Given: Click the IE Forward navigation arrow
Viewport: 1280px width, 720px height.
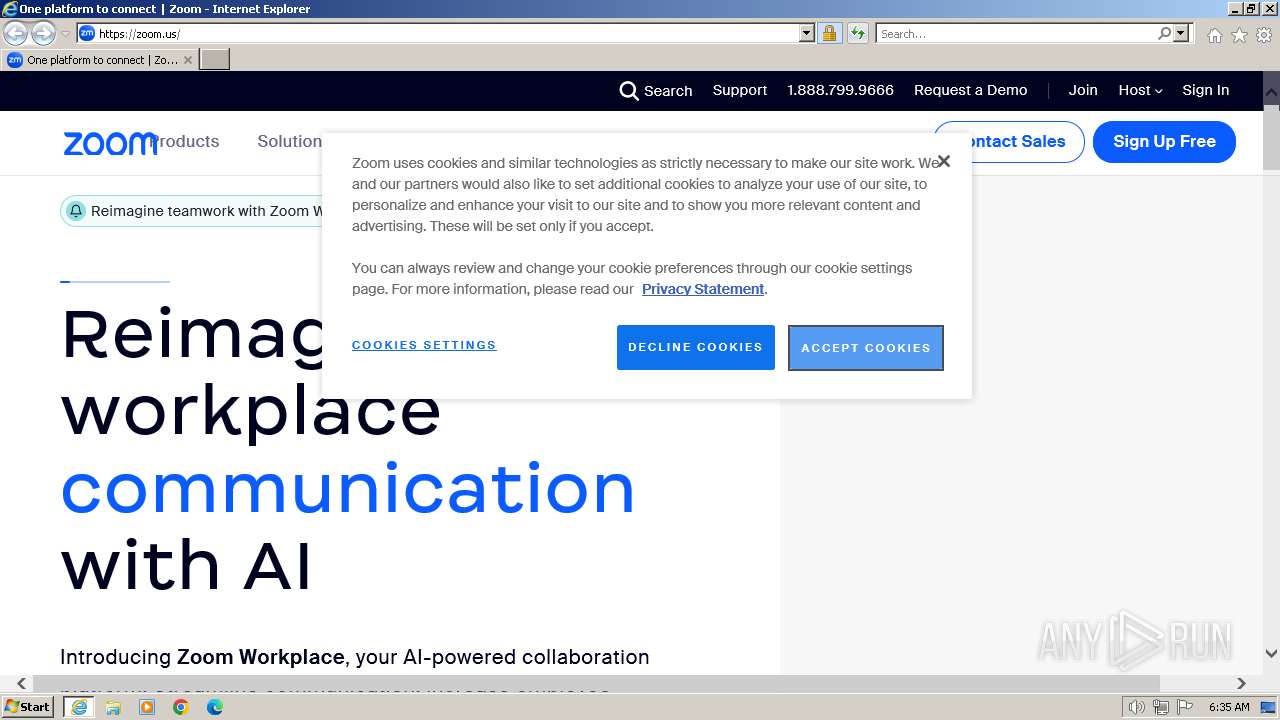Looking at the screenshot, I should tap(43, 33).
